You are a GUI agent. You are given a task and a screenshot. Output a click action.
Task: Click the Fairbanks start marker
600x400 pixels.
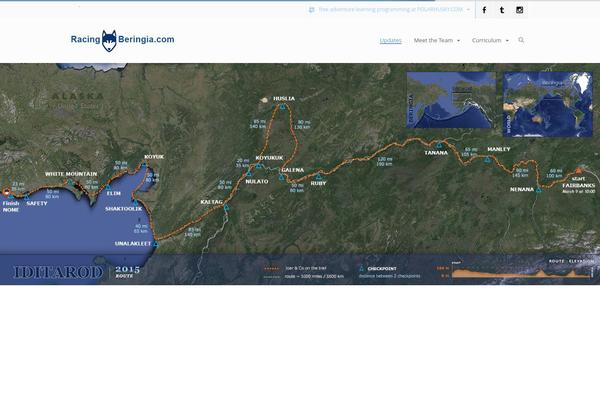click(x=579, y=170)
